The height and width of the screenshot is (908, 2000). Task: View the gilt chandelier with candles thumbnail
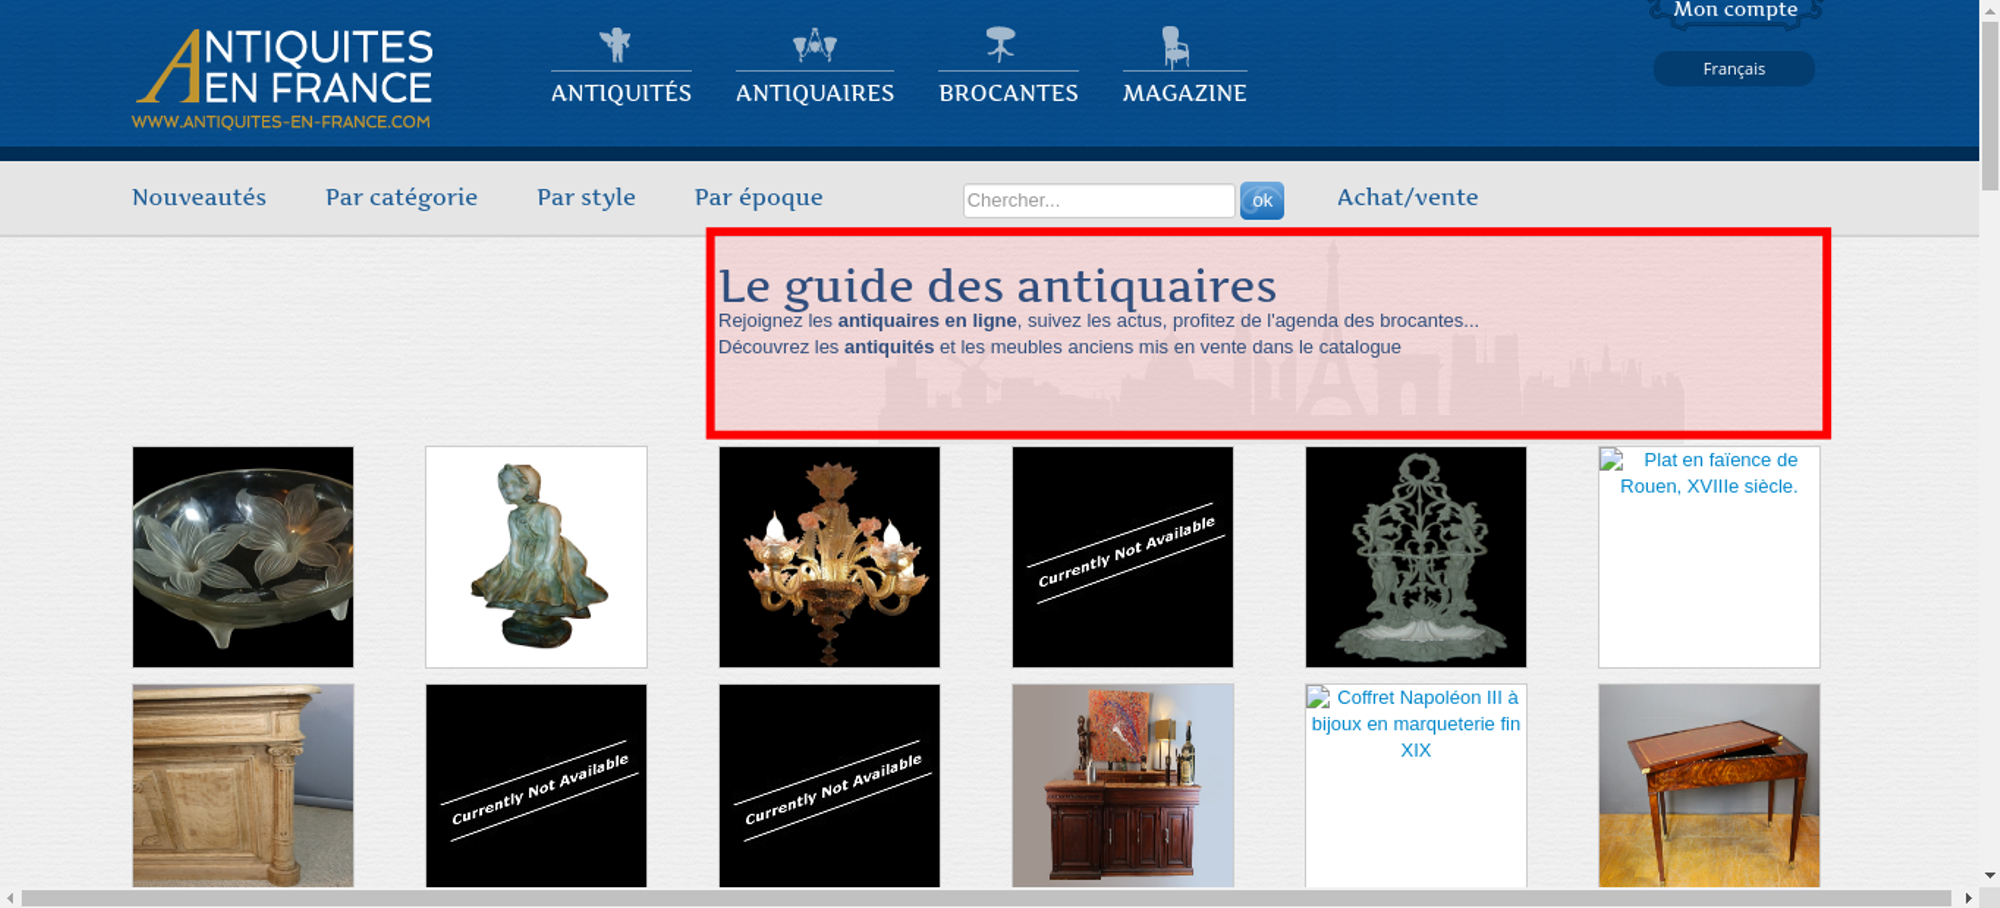(829, 557)
